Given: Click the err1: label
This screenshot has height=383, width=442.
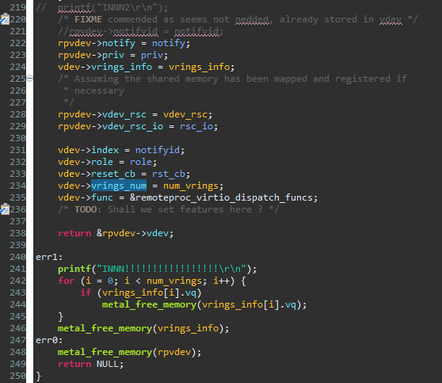Looking at the screenshot, I should [x=49, y=257].
